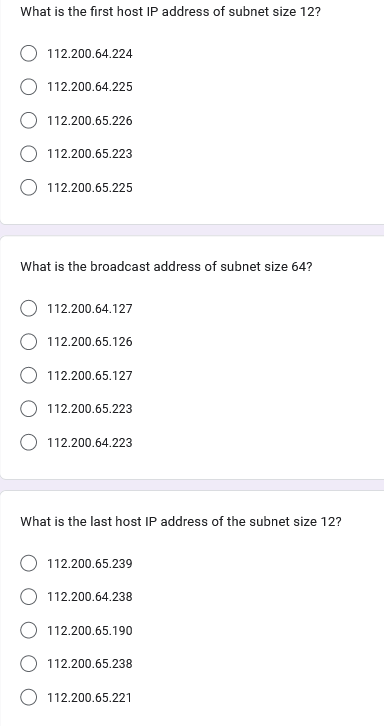This screenshot has height=726, width=384.
Task: Select 112.200.65.239 as last host address
Action: [x=29, y=563]
